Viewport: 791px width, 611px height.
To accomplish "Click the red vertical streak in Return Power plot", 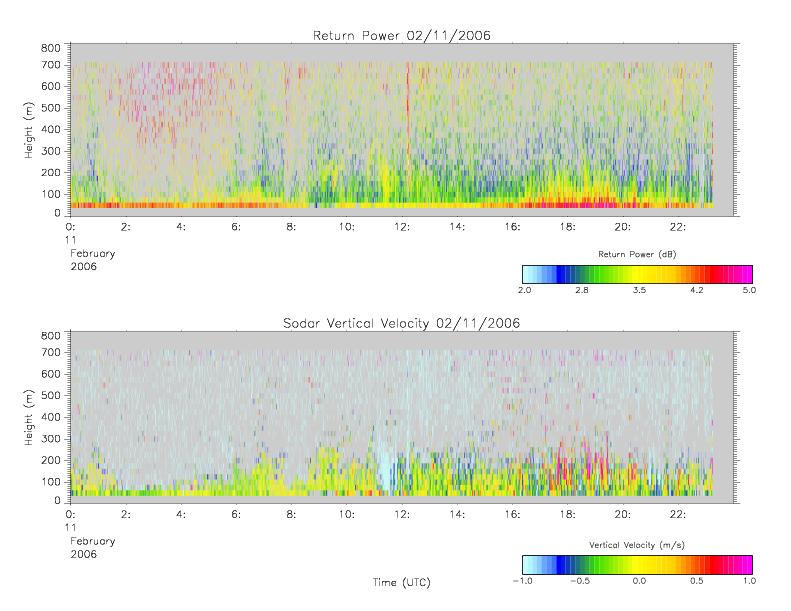I will click(x=408, y=108).
